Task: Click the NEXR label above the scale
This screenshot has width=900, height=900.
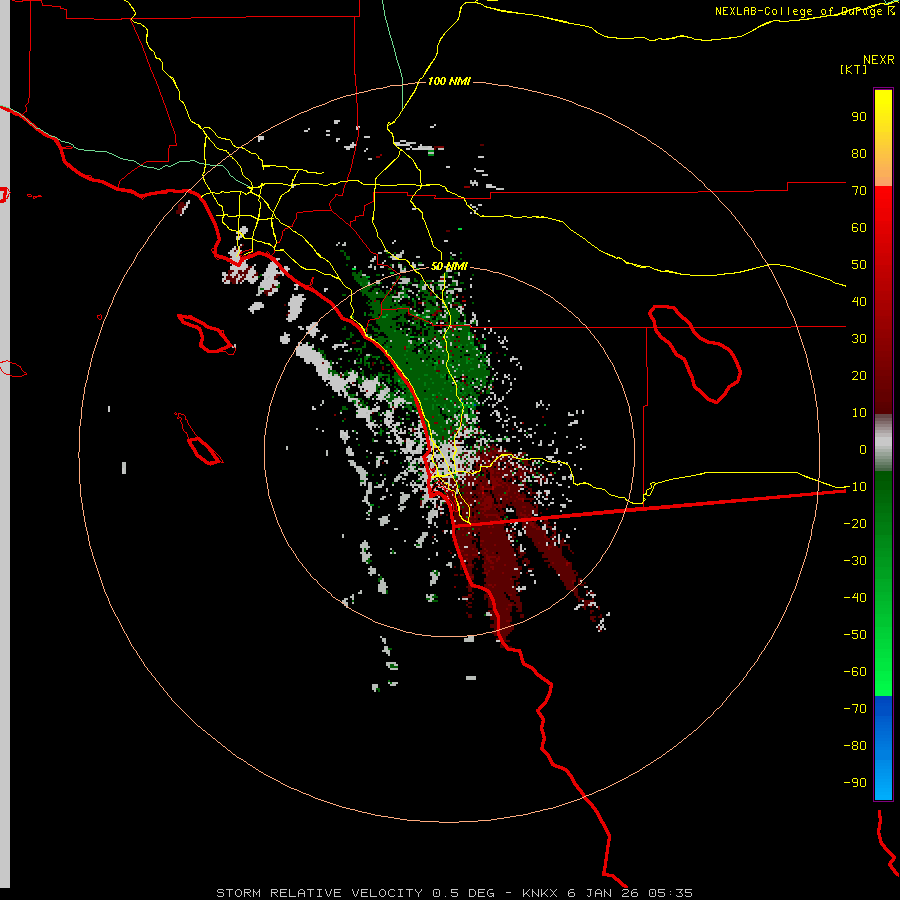Action: (x=879, y=60)
